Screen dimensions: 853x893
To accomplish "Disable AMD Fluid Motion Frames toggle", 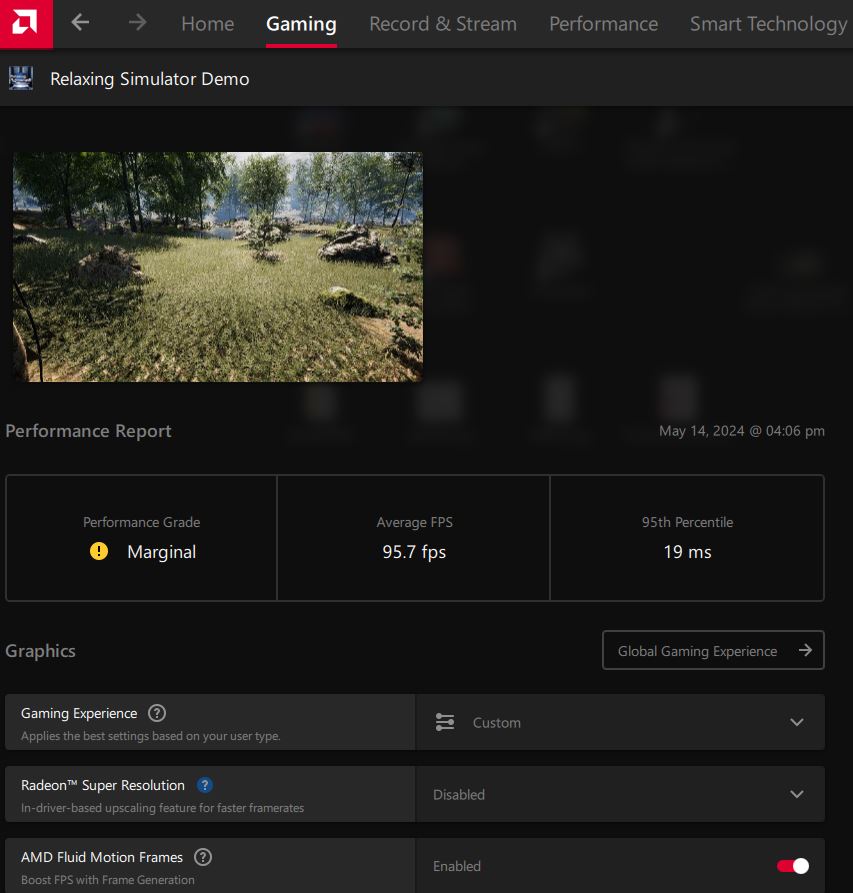I will click(x=793, y=866).
